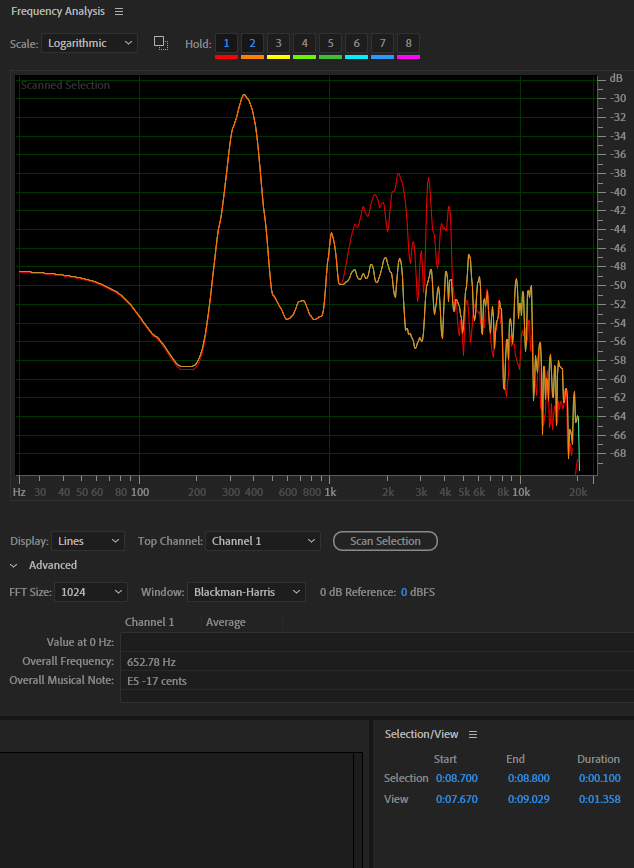Screen dimensions: 634x868
Task: Open the Selection/View panel menu icon
Action: click(473, 734)
